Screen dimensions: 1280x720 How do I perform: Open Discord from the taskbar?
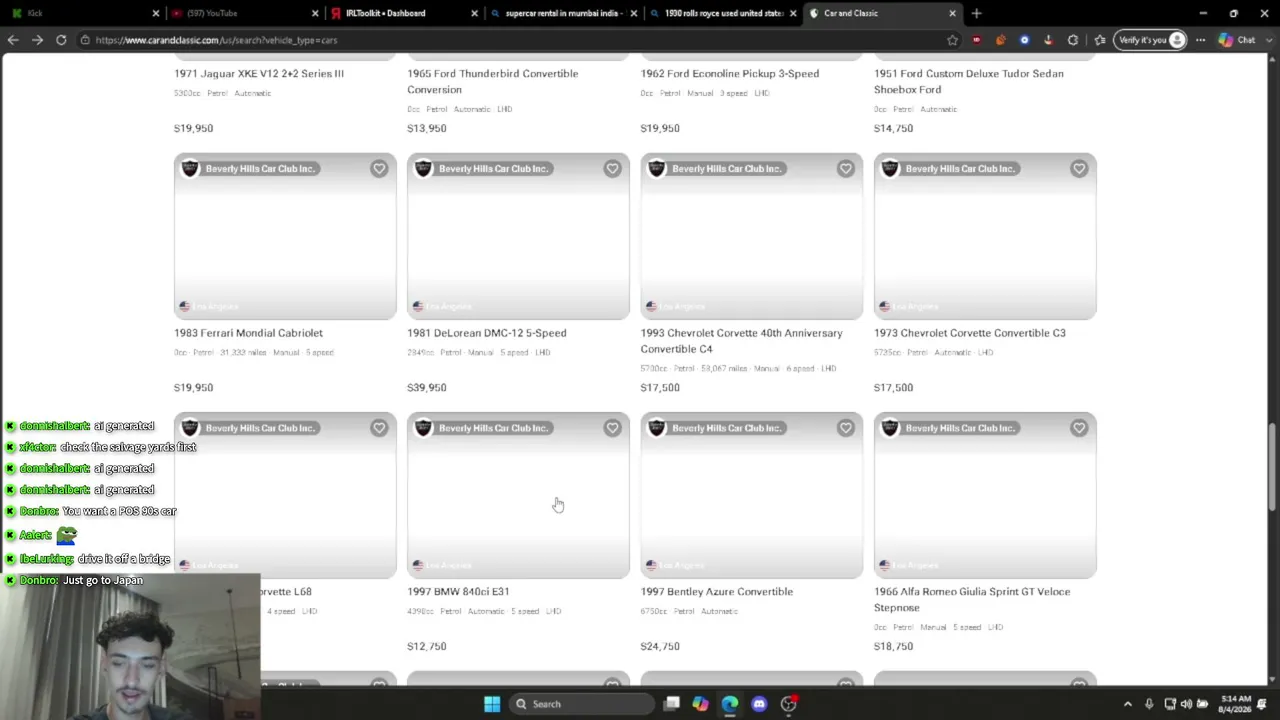759,704
